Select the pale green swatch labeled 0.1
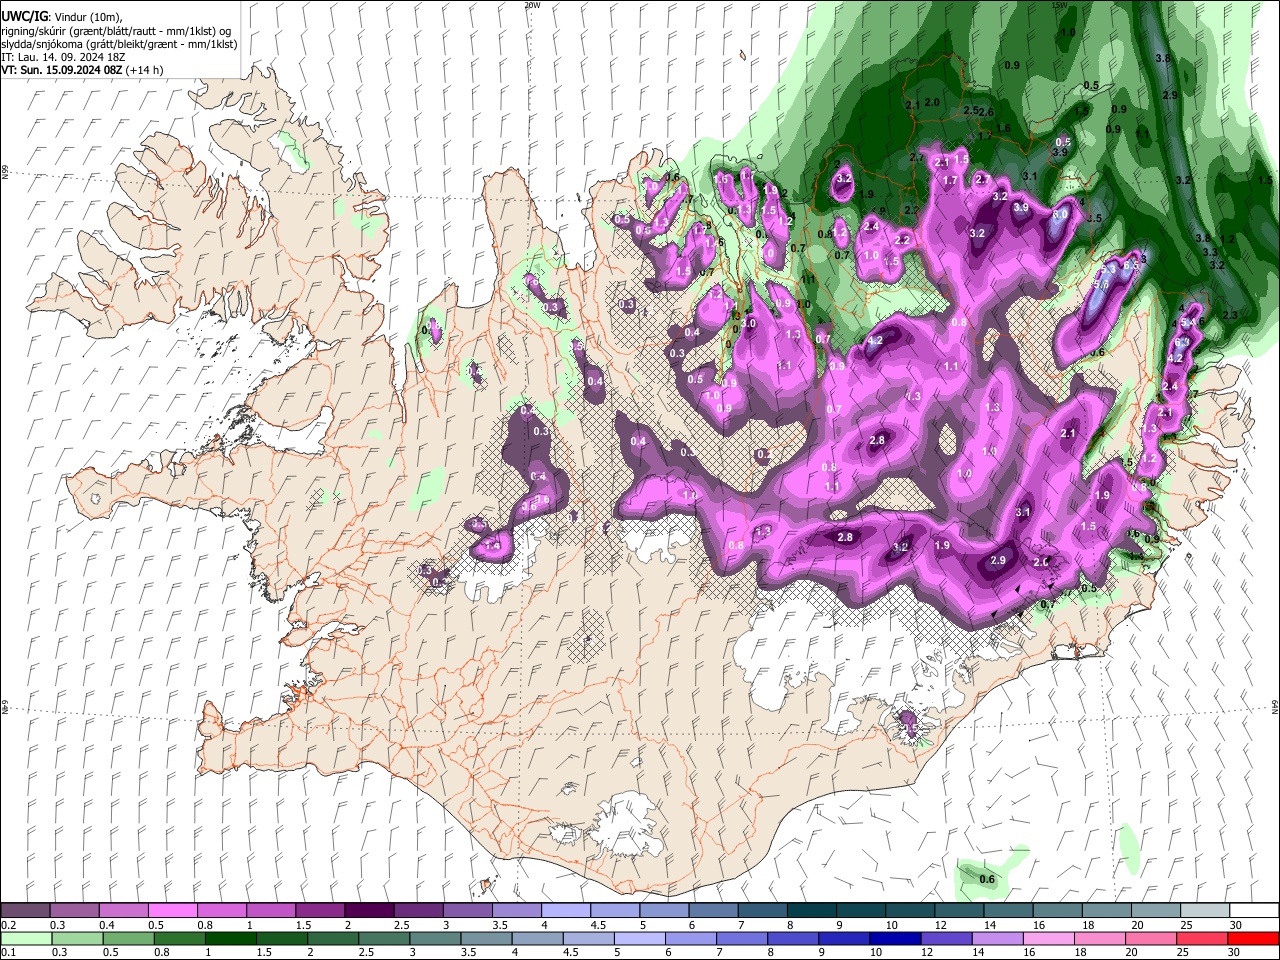Image resolution: width=1280 pixels, height=960 pixels. coord(25,939)
